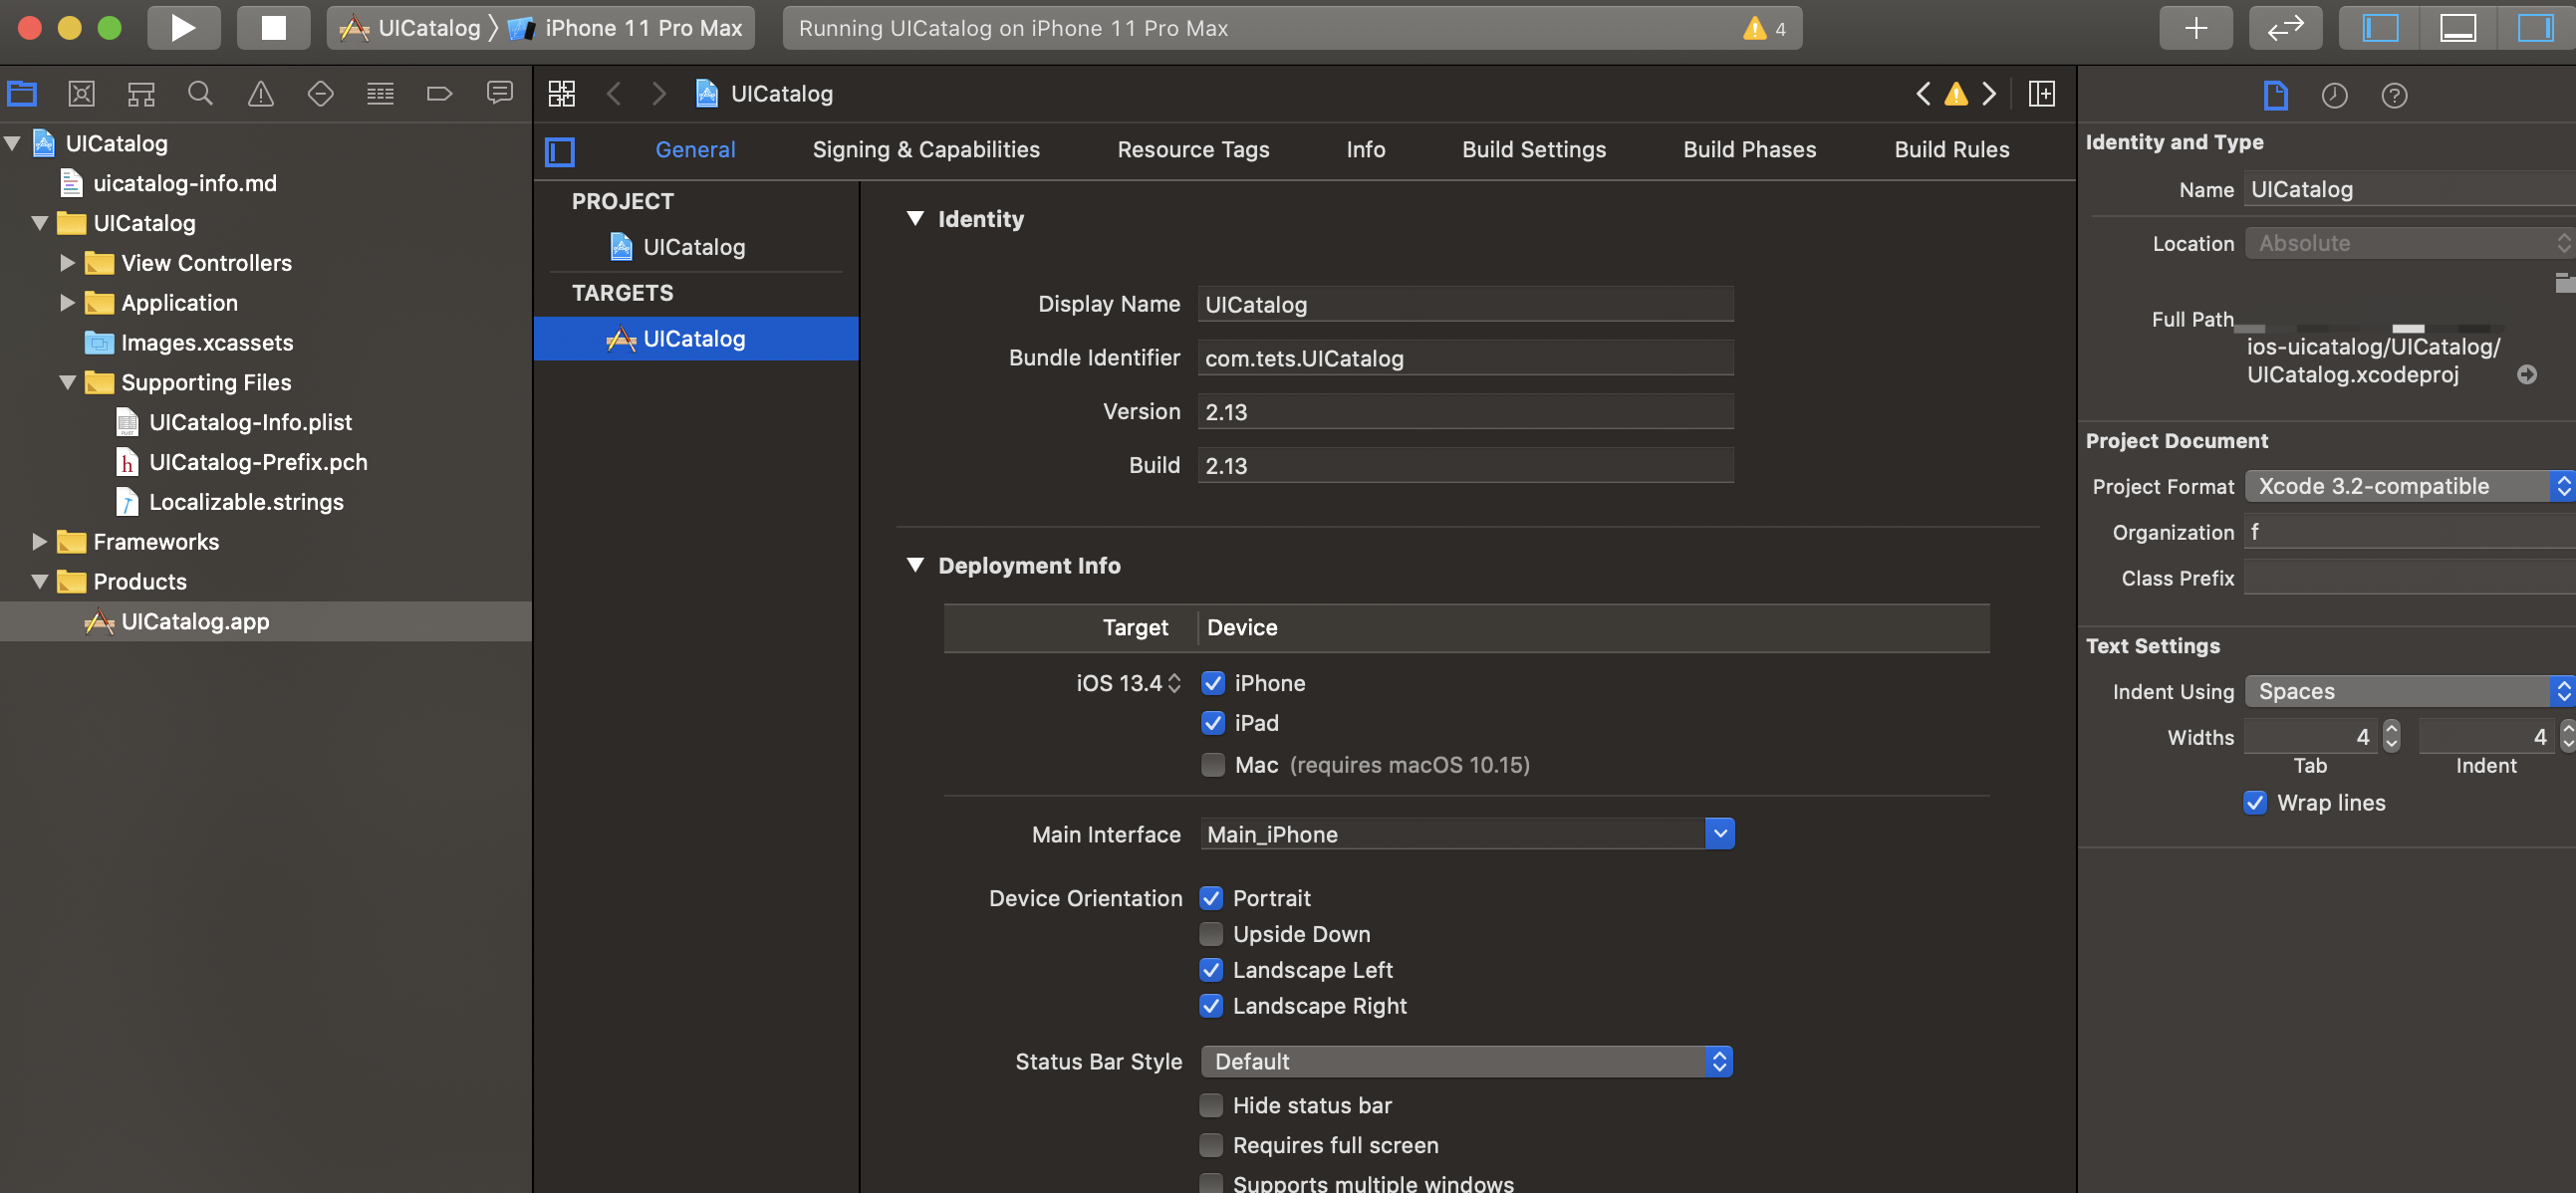Image resolution: width=2576 pixels, height=1193 pixels.
Task: Show the Project navigator
Action: tap(22, 94)
